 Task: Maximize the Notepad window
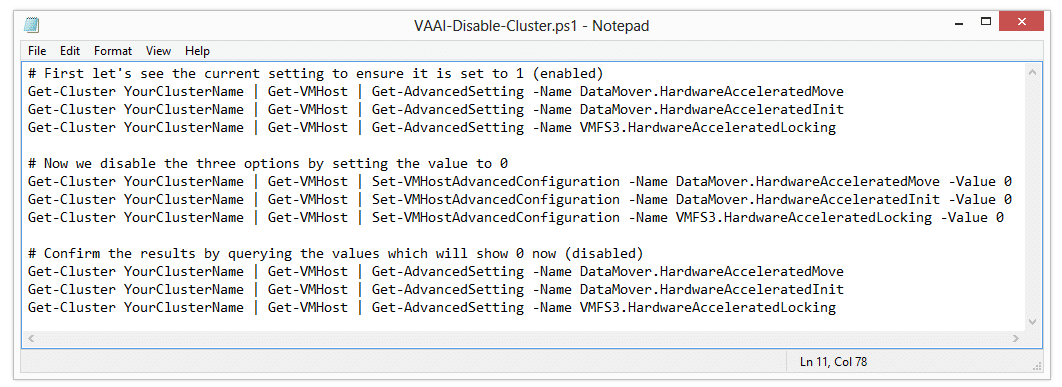pos(985,24)
